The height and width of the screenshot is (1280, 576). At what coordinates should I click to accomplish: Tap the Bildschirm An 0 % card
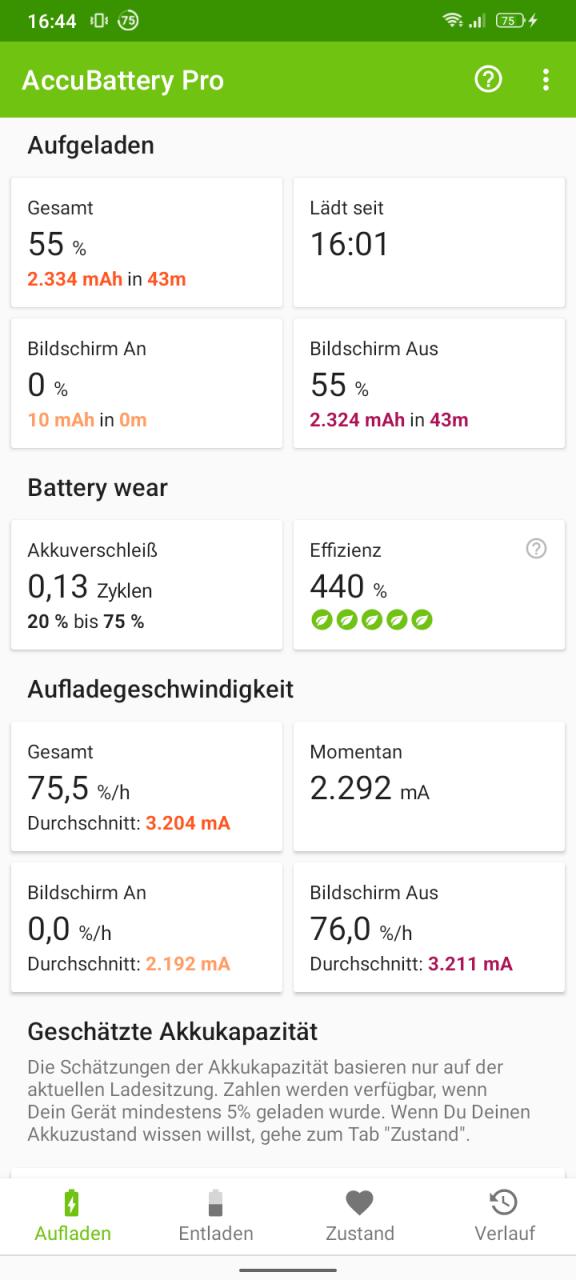click(147, 383)
